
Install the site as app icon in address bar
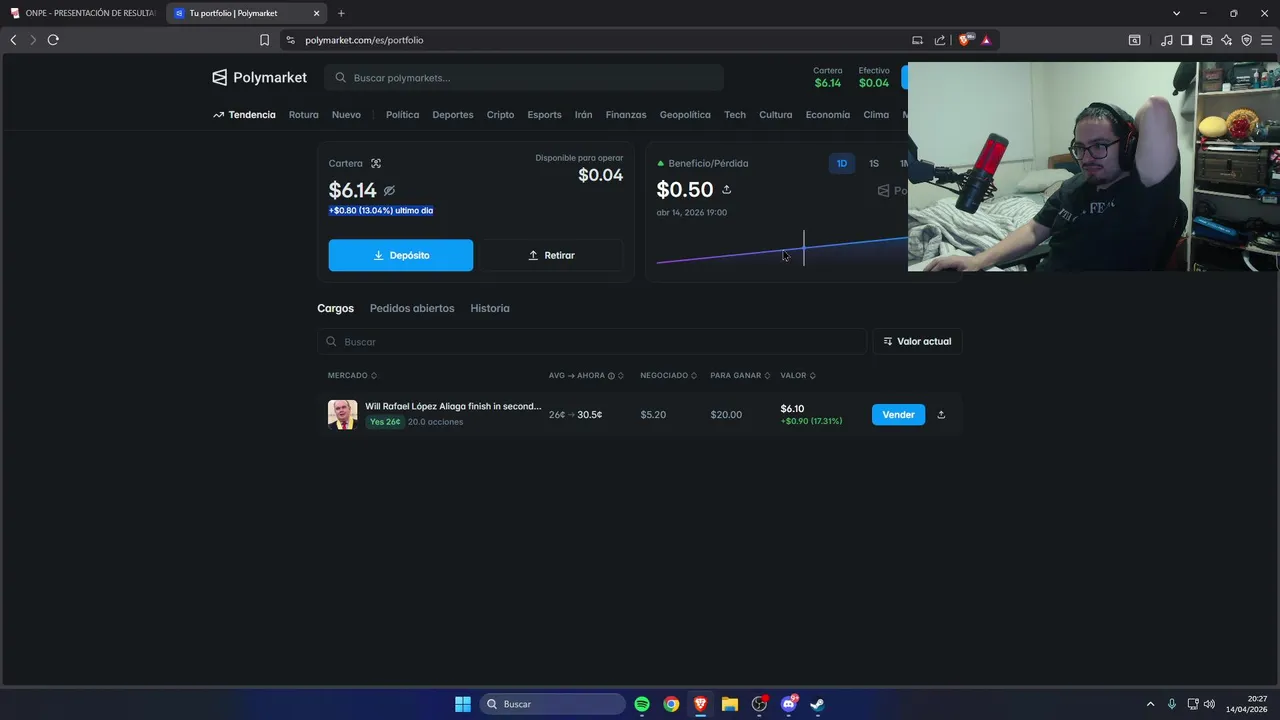click(917, 40)
